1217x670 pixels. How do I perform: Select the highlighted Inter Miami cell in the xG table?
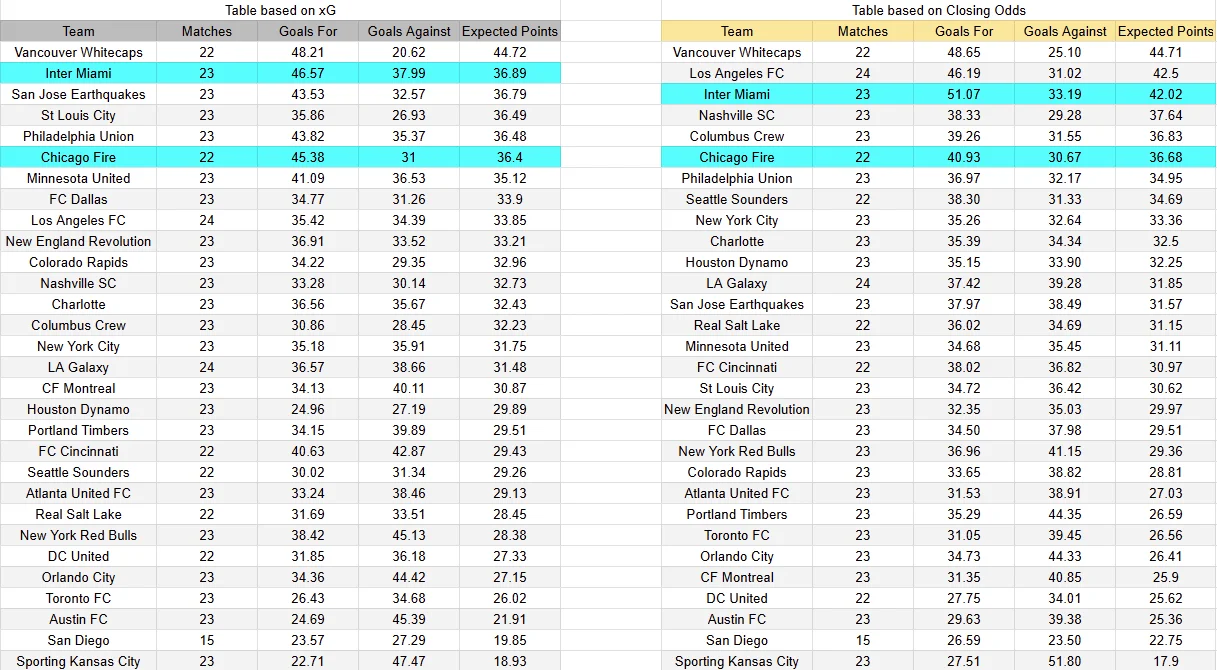(x=78, y=73)
